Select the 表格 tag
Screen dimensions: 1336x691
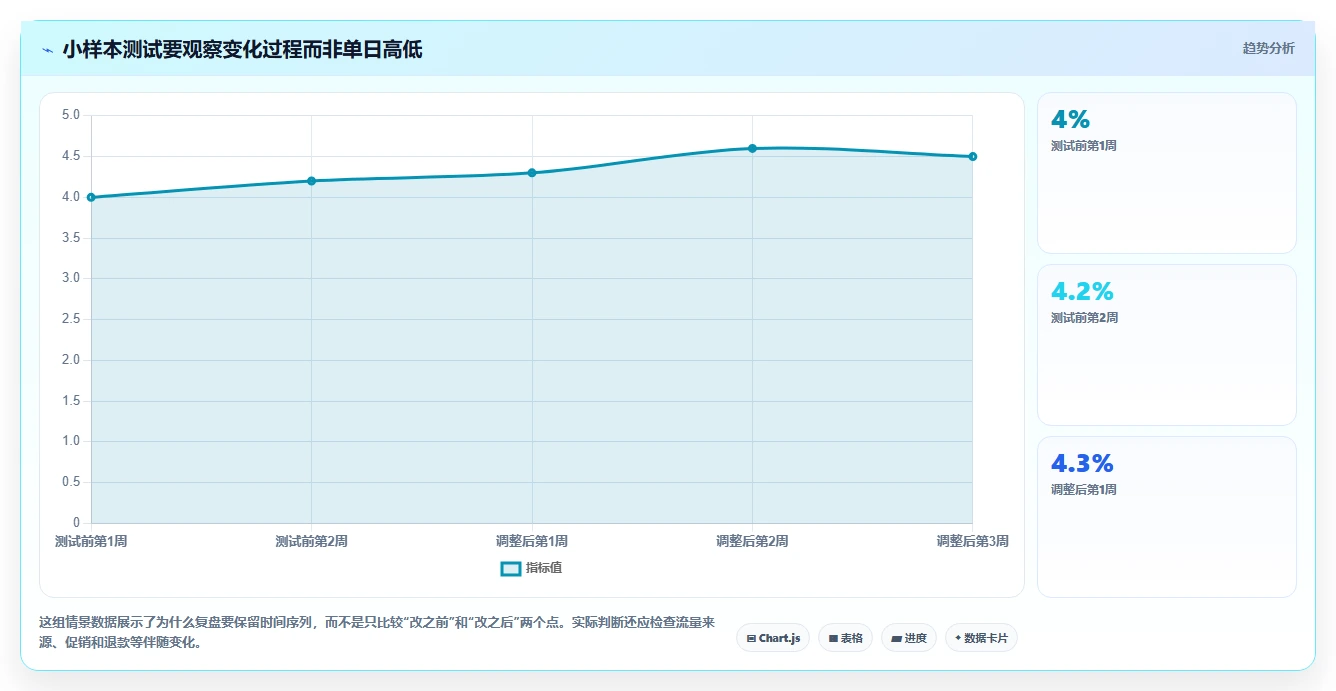click(x=845, y=638)
